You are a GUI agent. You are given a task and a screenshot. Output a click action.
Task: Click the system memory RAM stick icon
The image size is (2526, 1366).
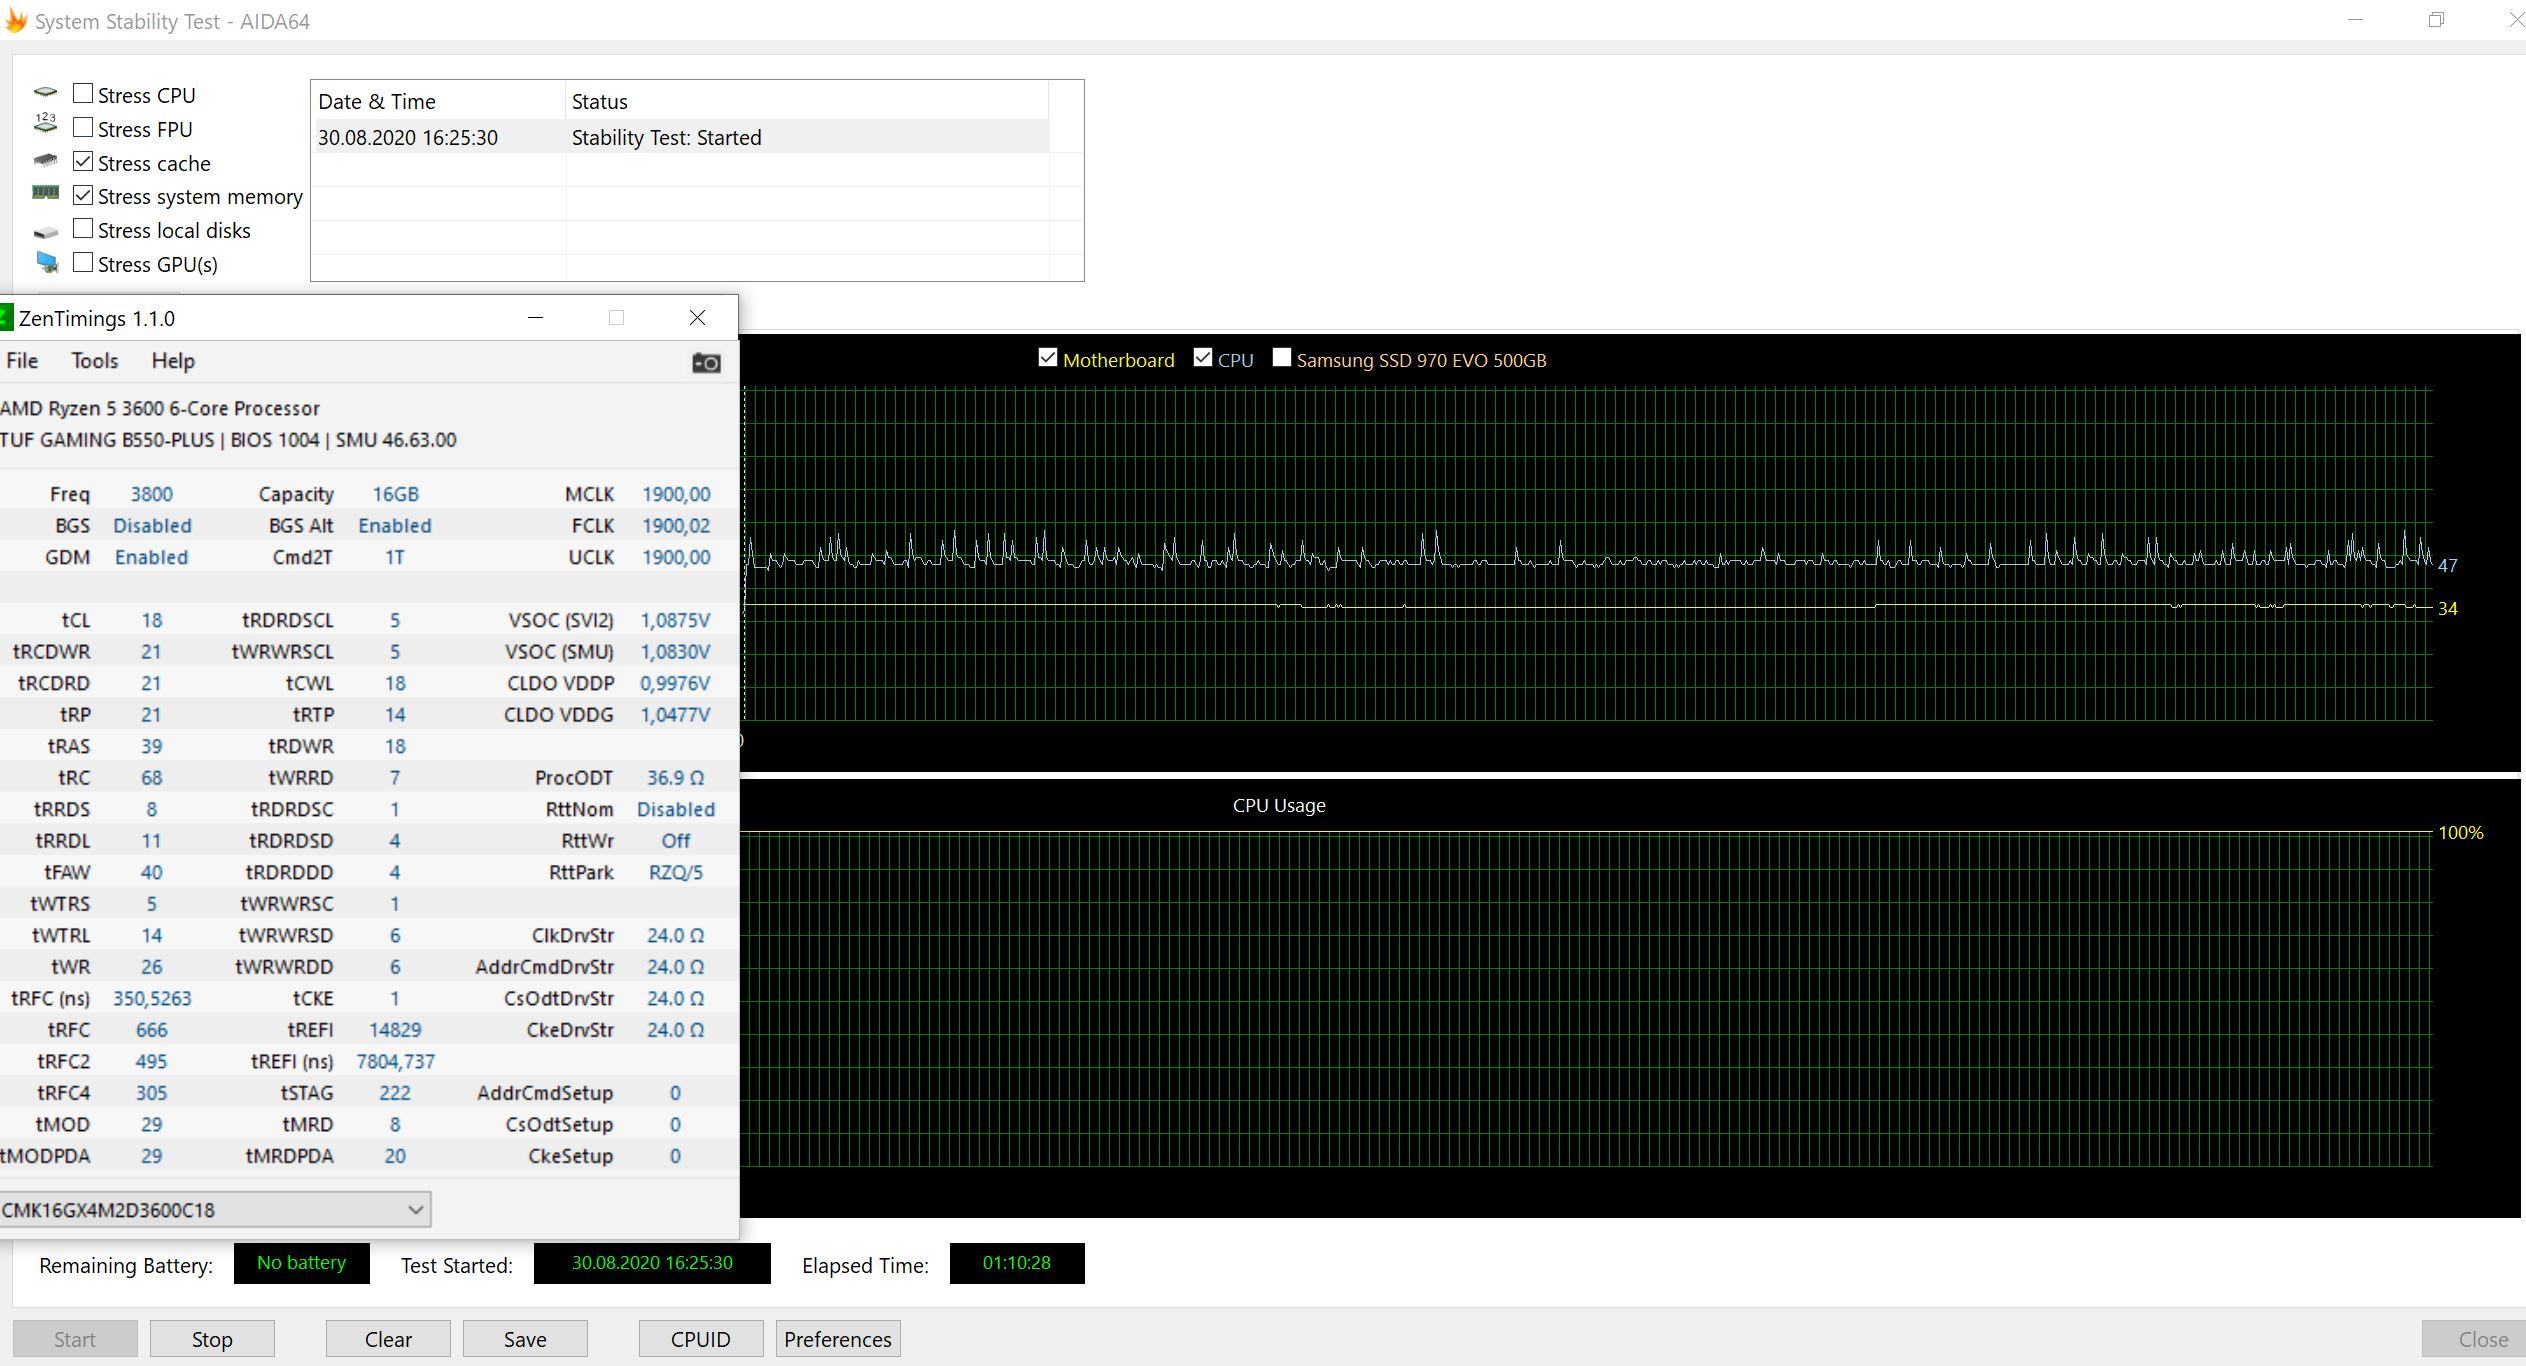click(x=45, y=192)
